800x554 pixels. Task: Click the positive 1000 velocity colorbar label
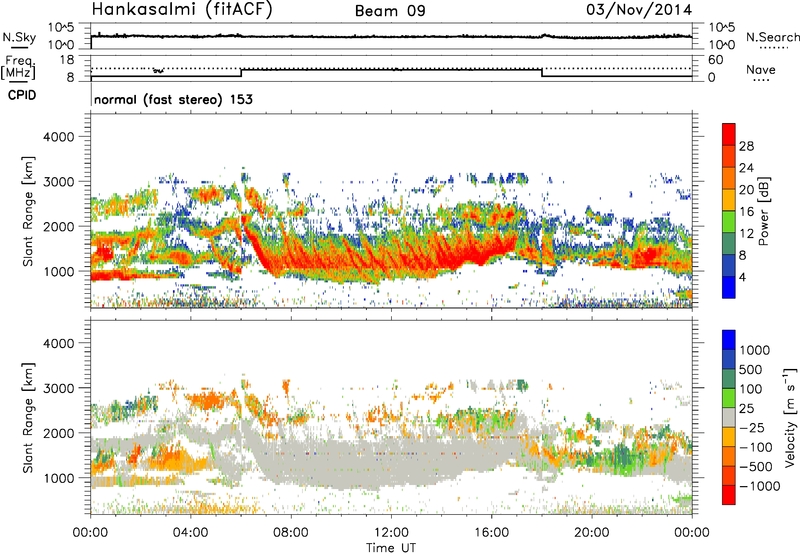[755, 350]
